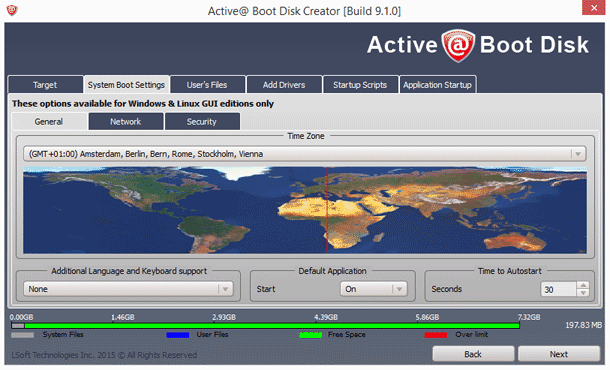Click the green free space usage bar
Screen dimensions: 610x370
(x=272, y=325)
